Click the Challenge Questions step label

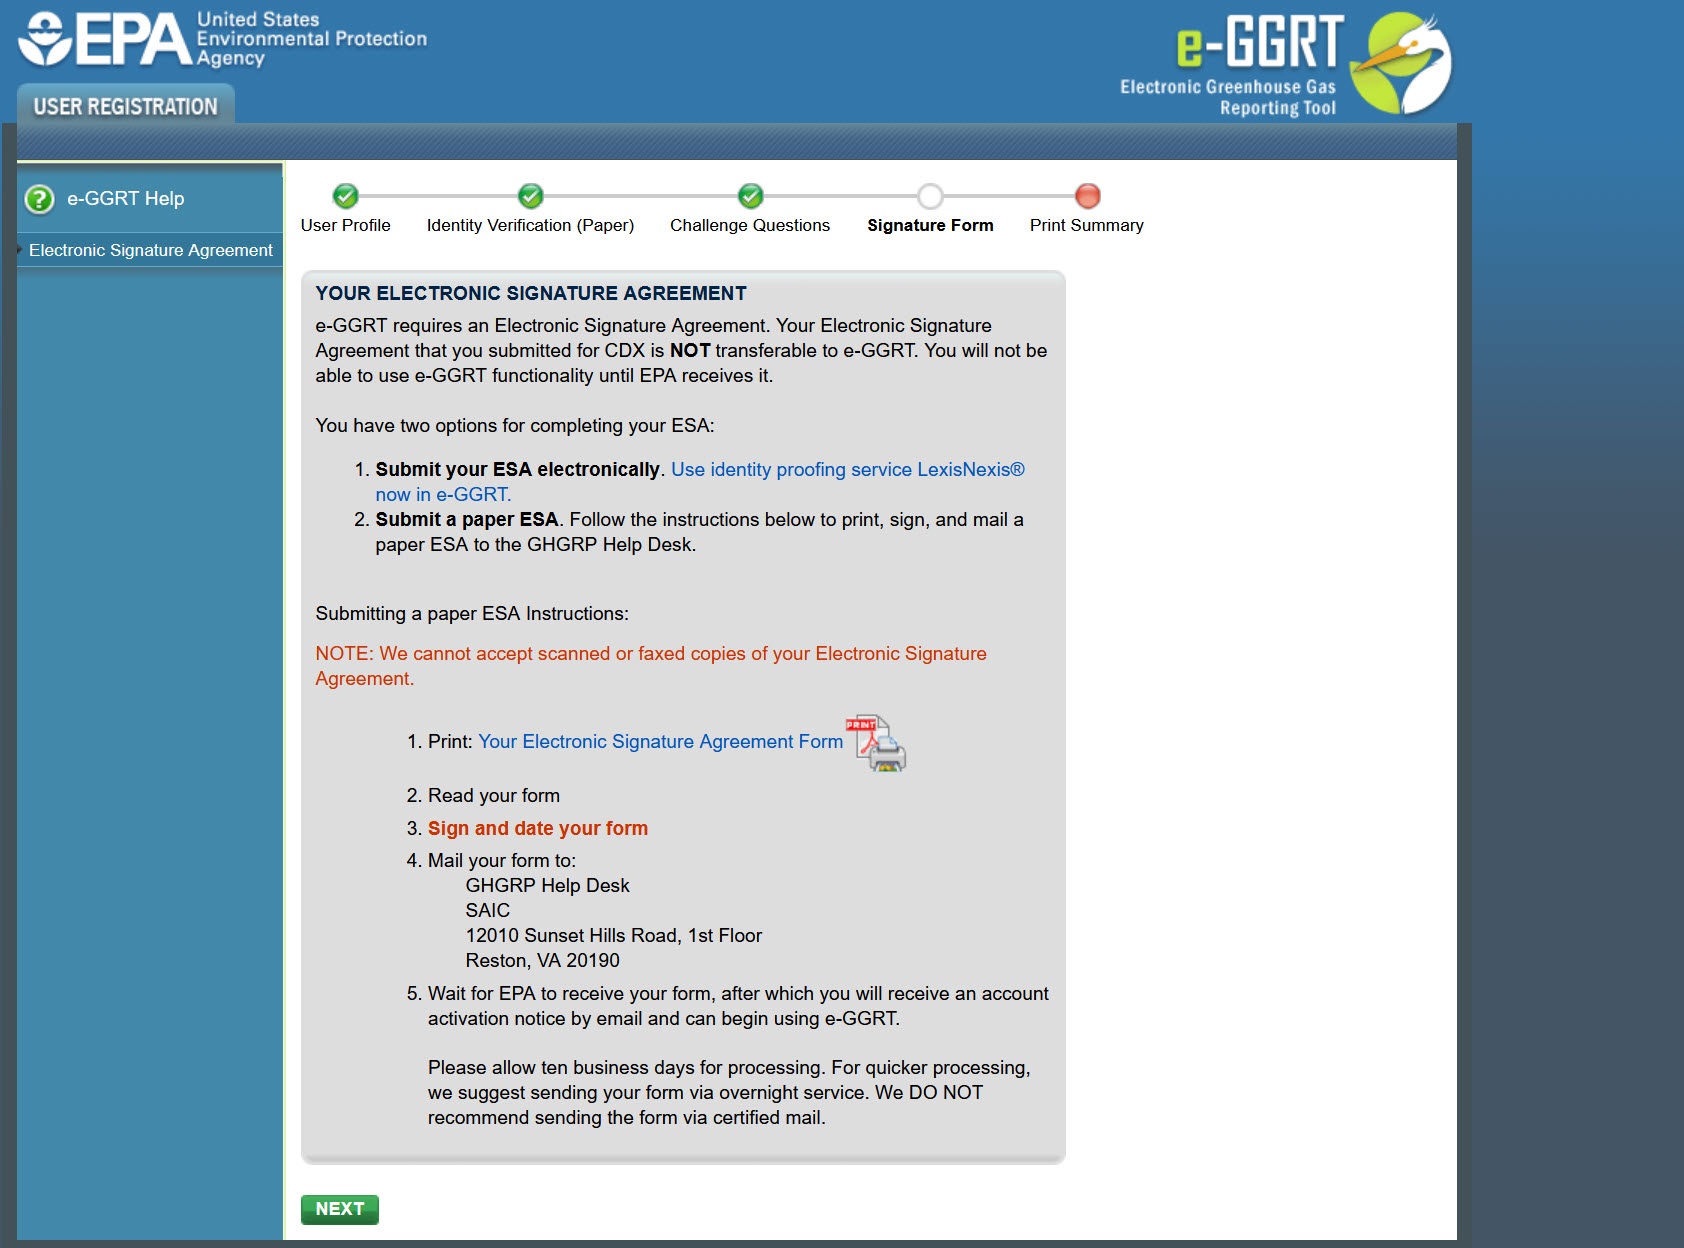pos(750,226)
